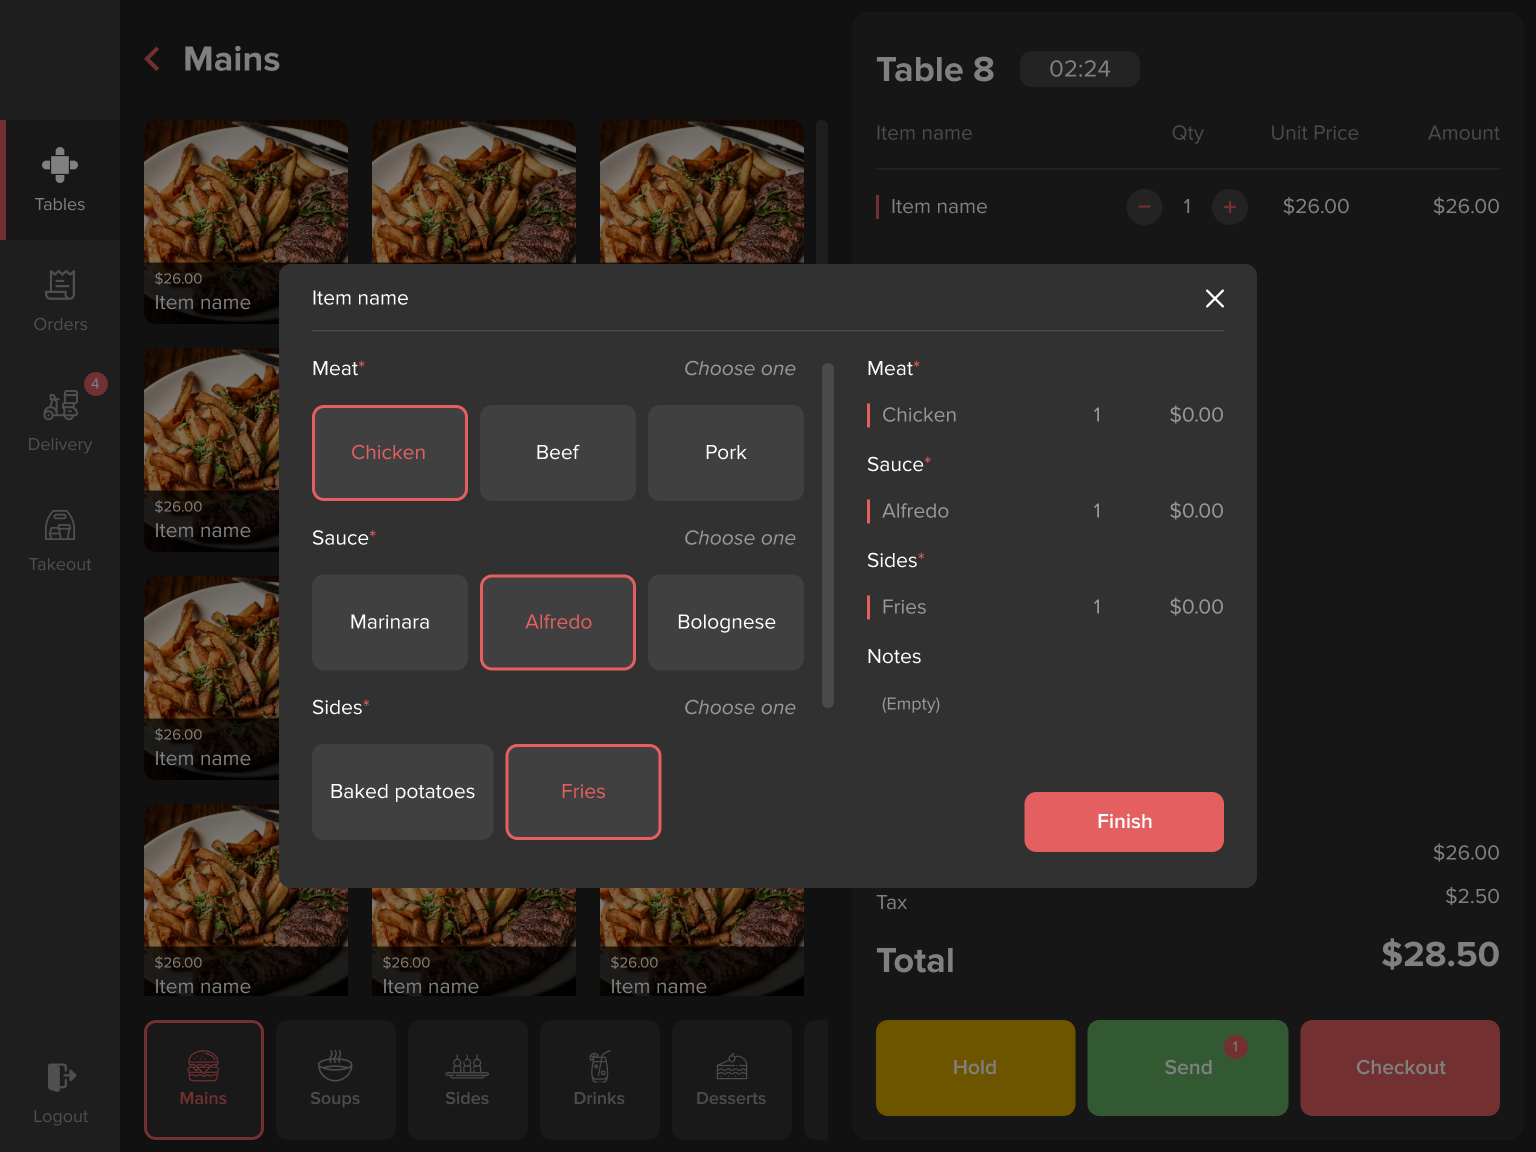
Task: Open the Orders section in sidebar
Action: pyautogui.click(x=60, y=300)
